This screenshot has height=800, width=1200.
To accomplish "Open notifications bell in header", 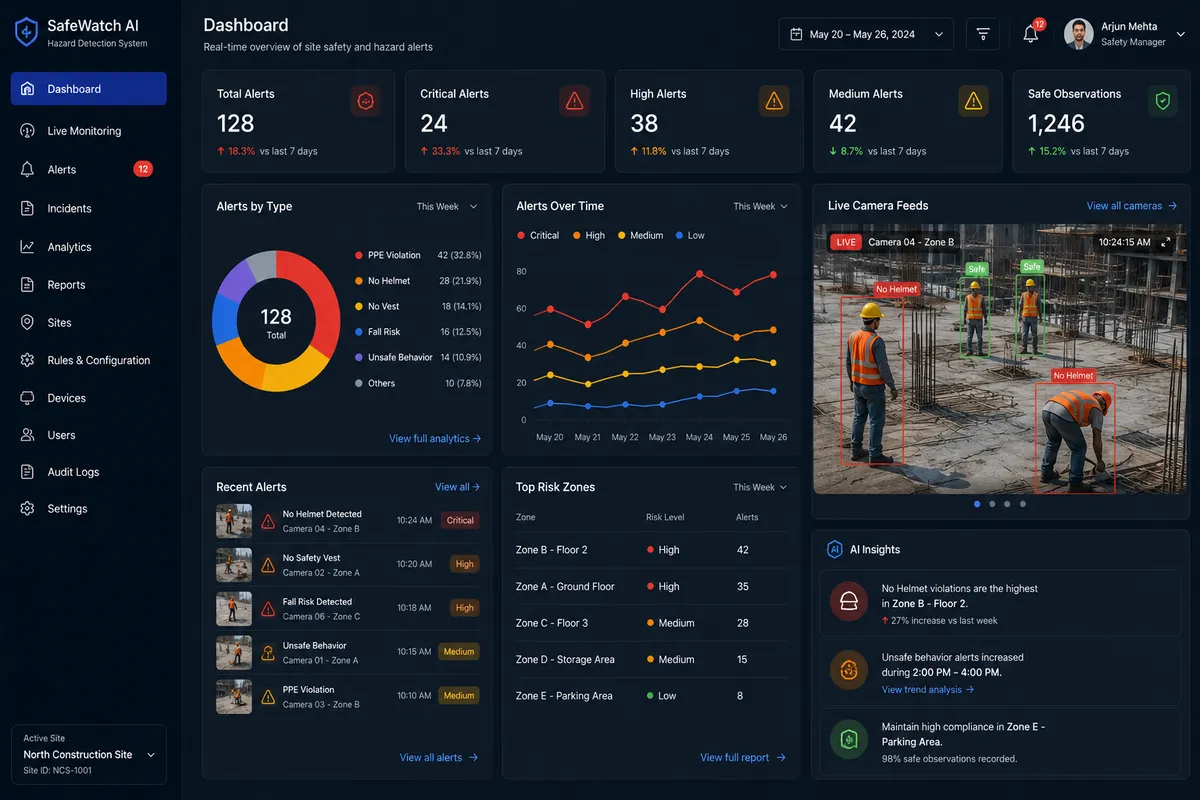I will 1030,34.
